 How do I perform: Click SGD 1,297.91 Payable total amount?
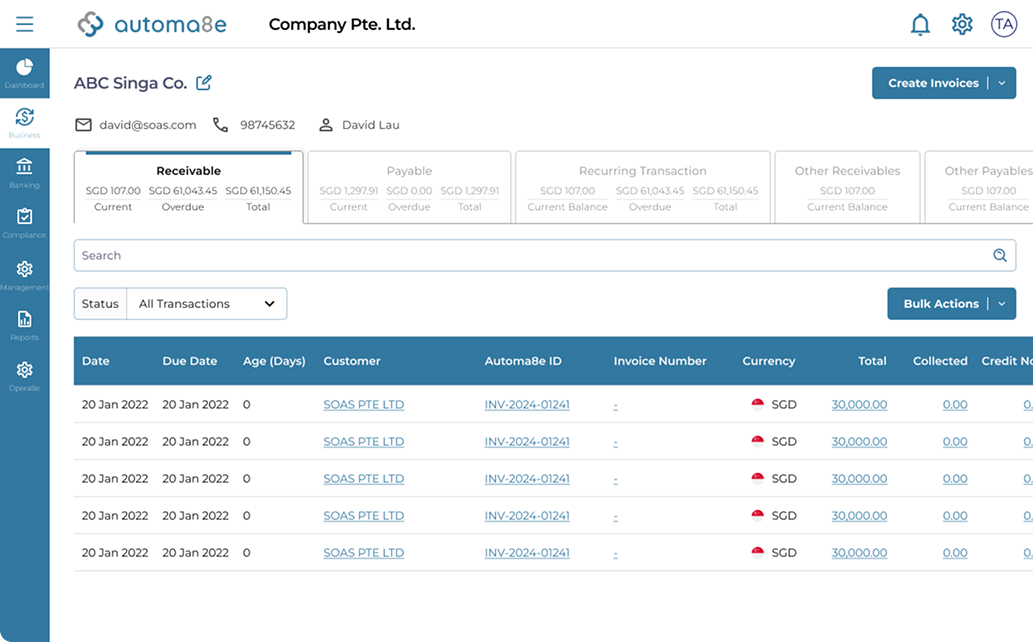470,190
